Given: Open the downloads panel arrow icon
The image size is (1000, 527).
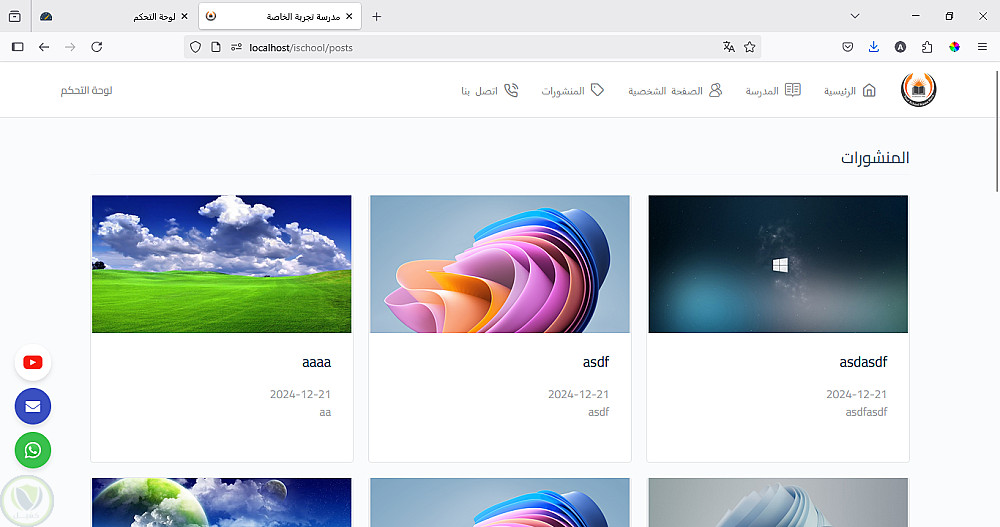Looking at the screenshot, I should click(874, 47).
